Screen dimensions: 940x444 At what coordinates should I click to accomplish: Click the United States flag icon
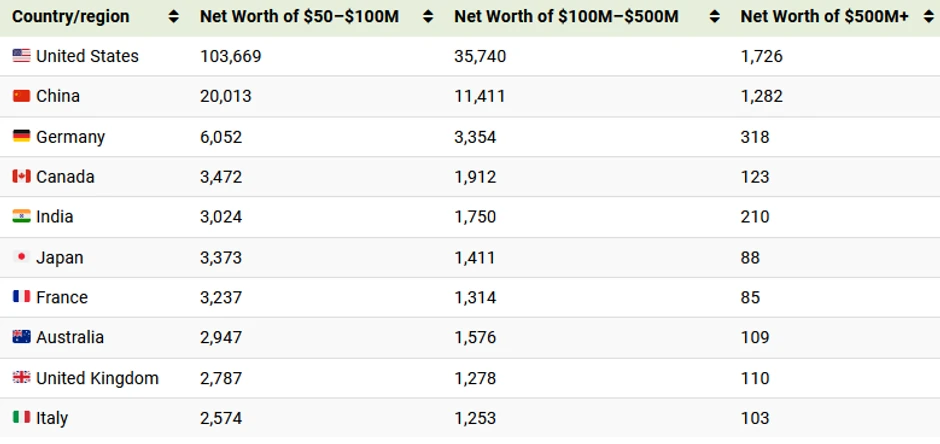21,56
